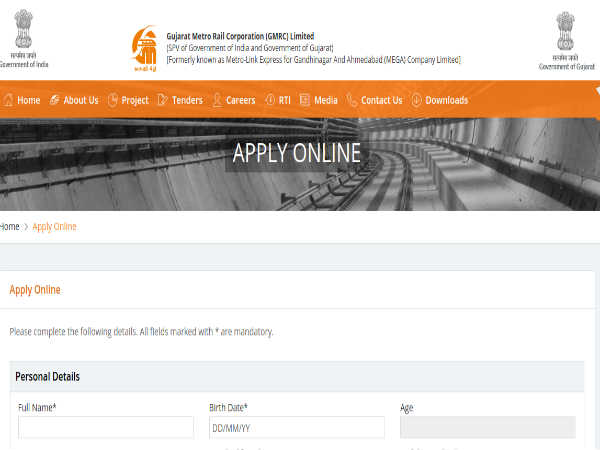Screen dimensions: 600x450
Task: Open the About Us menu
Action: pyautogui.click(x=81, y=100)
